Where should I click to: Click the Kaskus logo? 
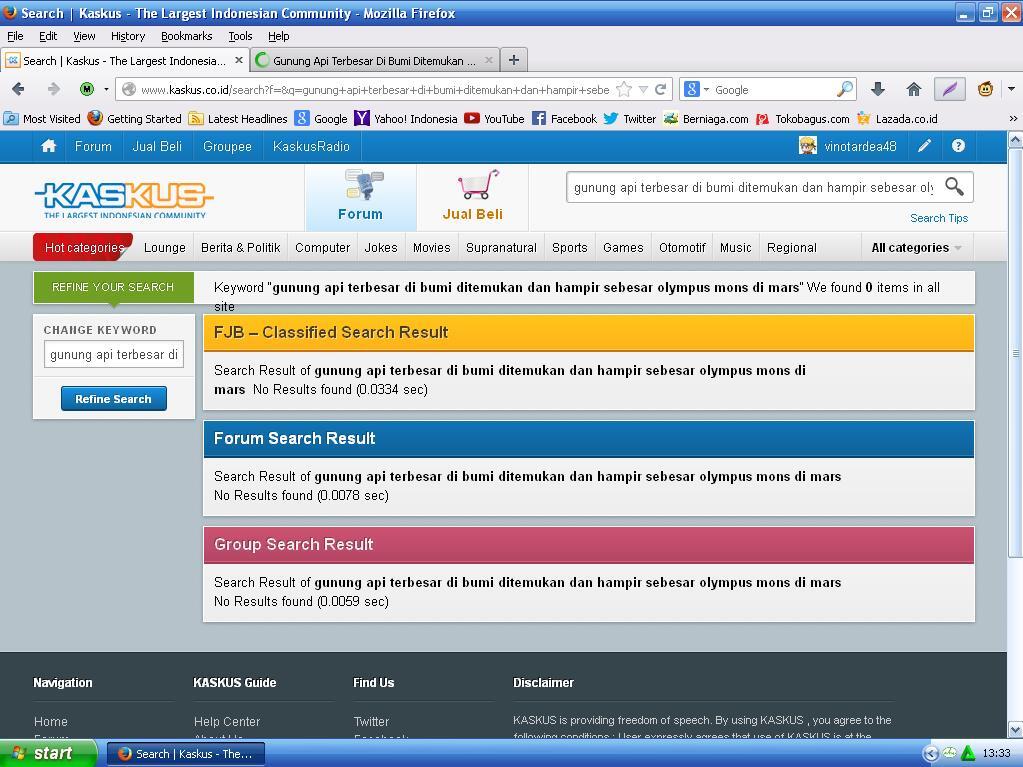tap(124, 199)
